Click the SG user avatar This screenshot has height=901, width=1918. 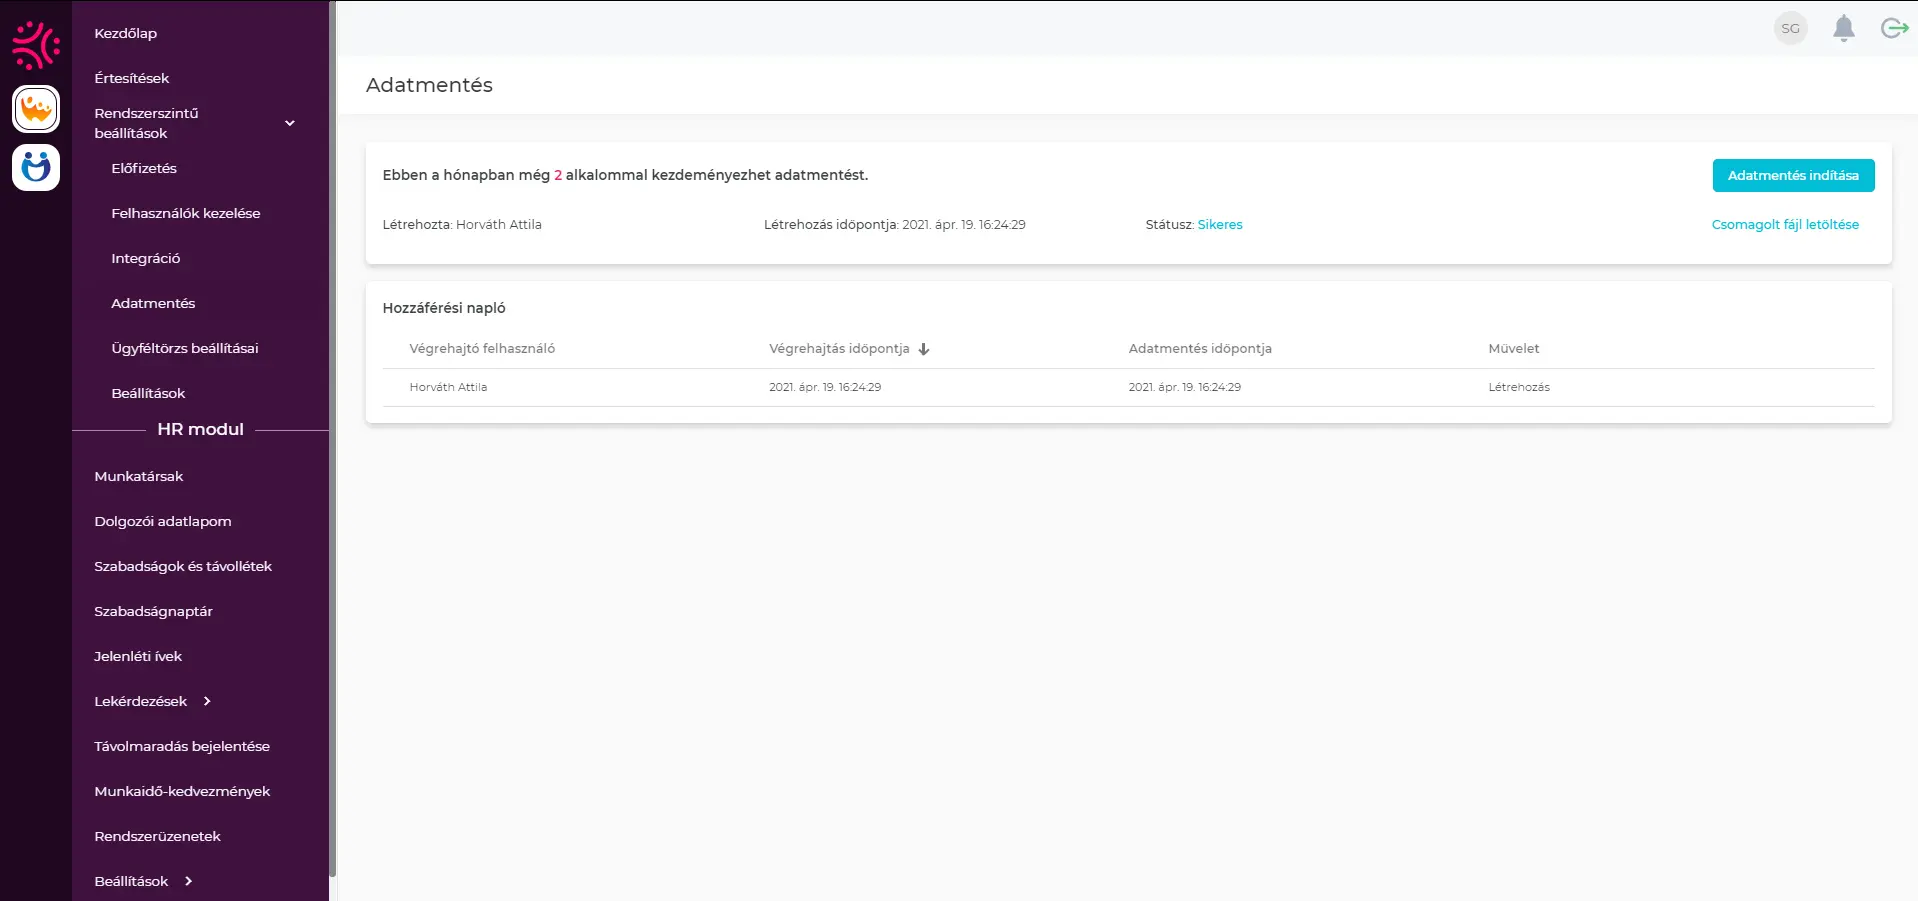pyautogui.click(x=1790, y=29)
